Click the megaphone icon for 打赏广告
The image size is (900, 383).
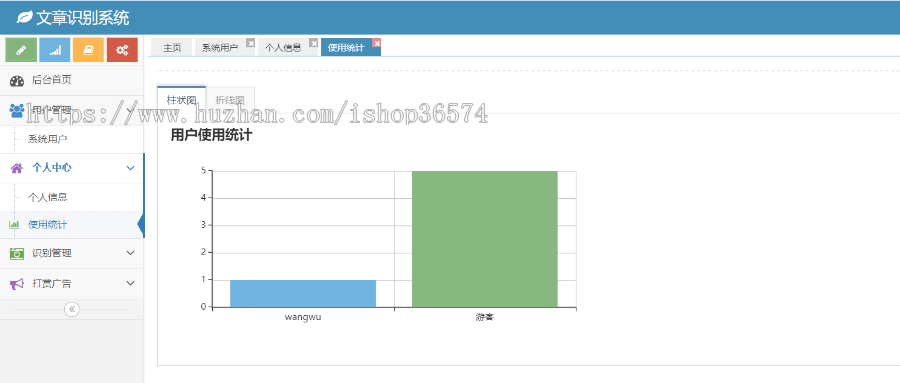pos(17,284)
